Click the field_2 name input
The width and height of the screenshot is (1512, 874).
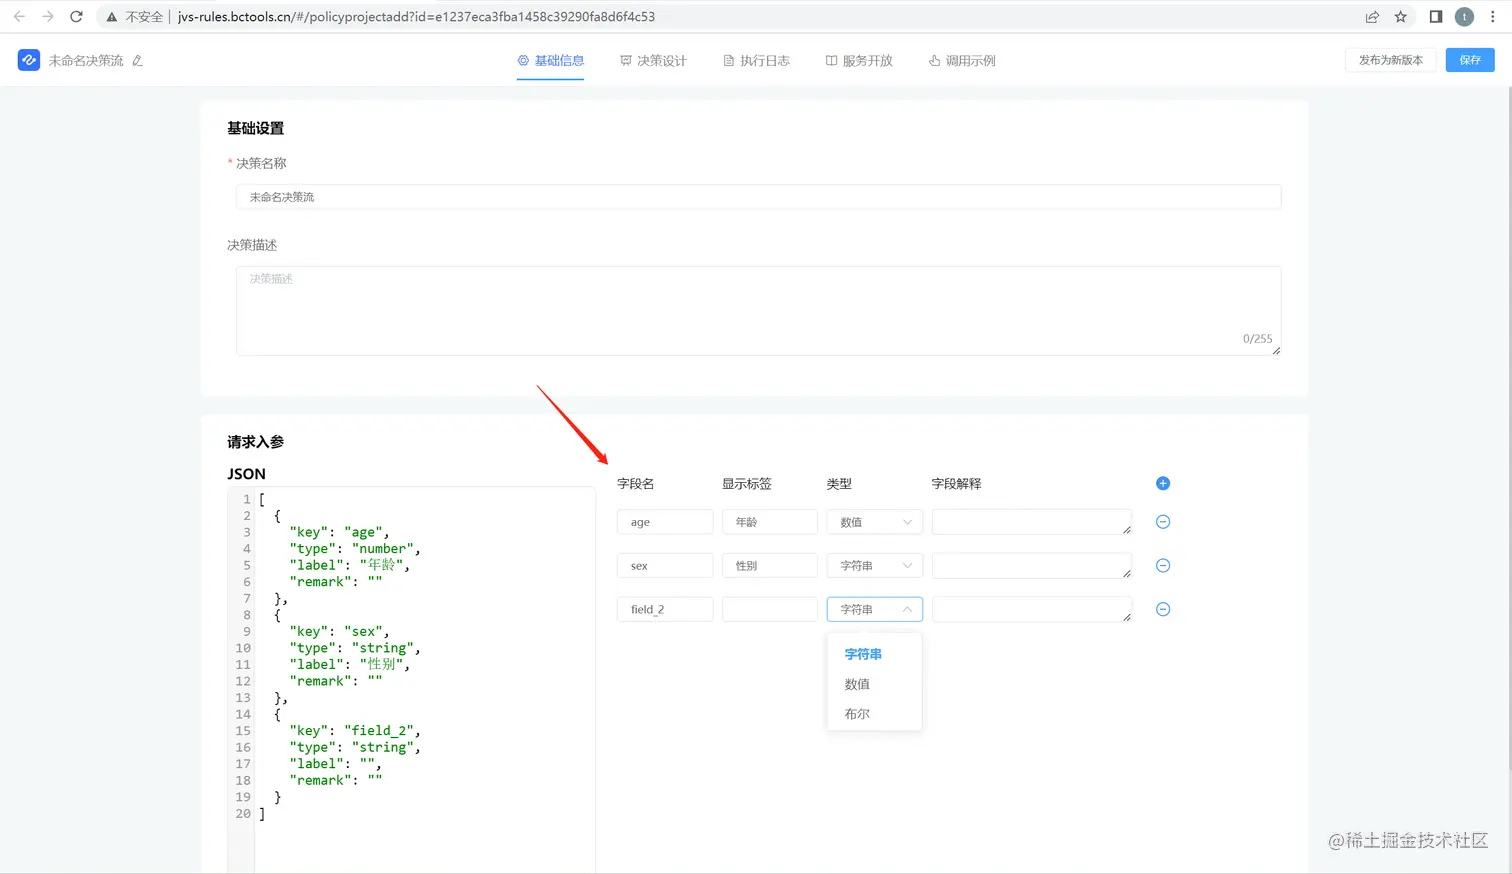(665, 609)
